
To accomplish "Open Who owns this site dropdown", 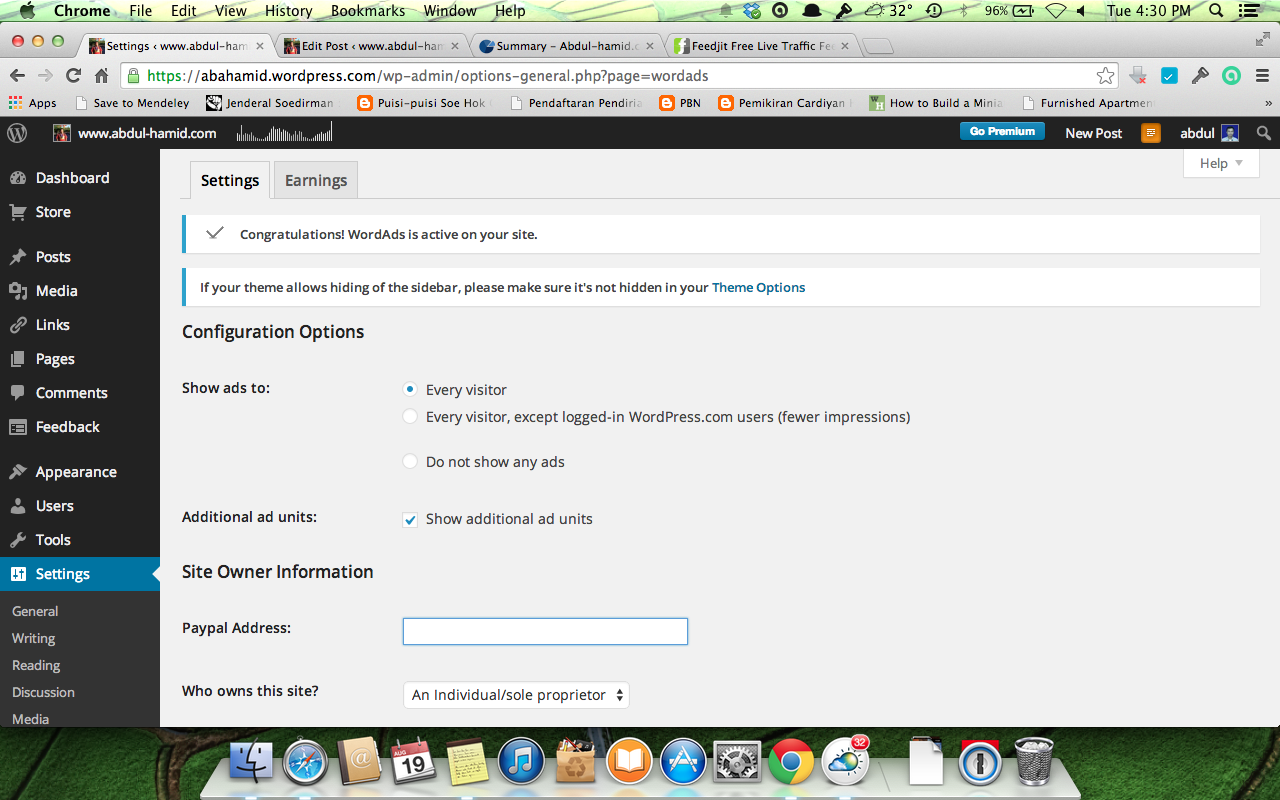I will coord(516,695).
